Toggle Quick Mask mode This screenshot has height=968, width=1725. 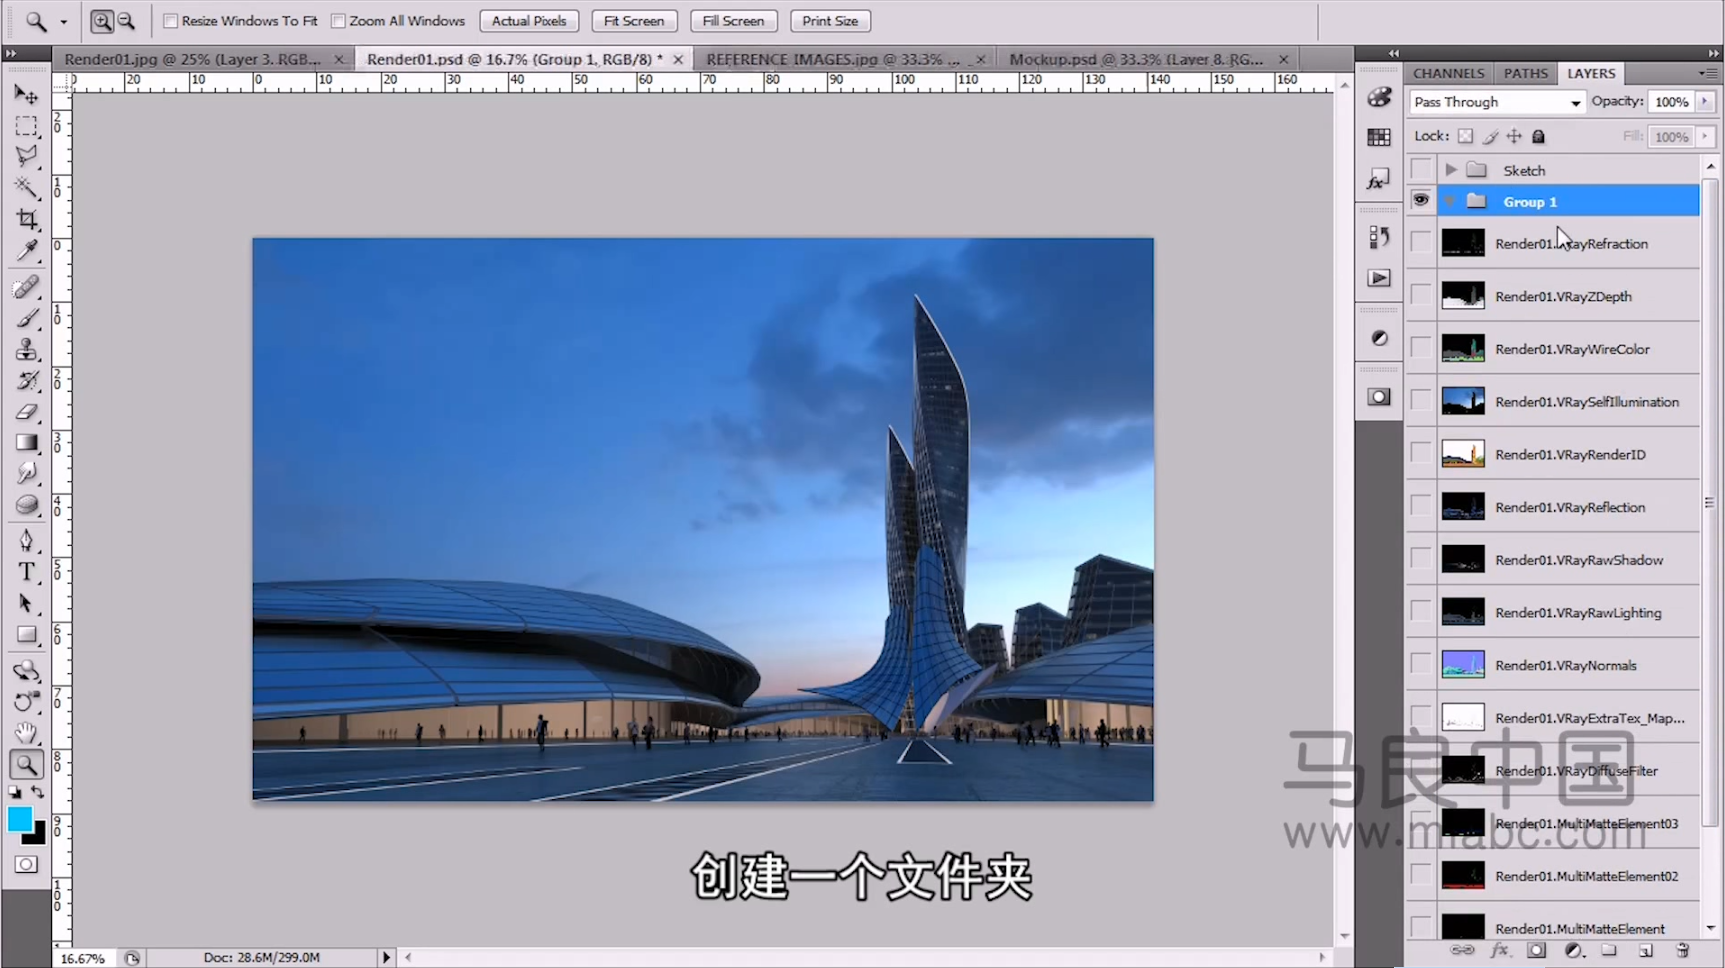(26, 864)
